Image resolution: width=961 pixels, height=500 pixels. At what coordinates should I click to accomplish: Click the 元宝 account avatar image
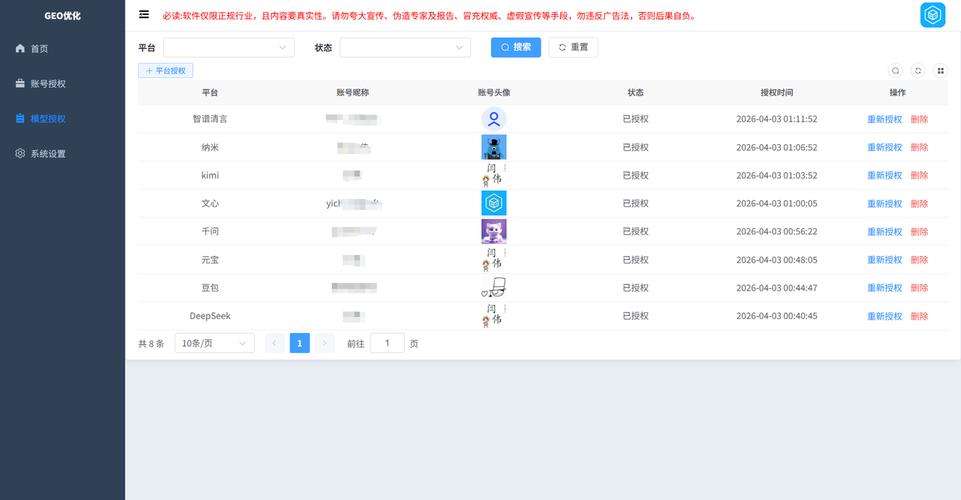click(x=494, y=260)
